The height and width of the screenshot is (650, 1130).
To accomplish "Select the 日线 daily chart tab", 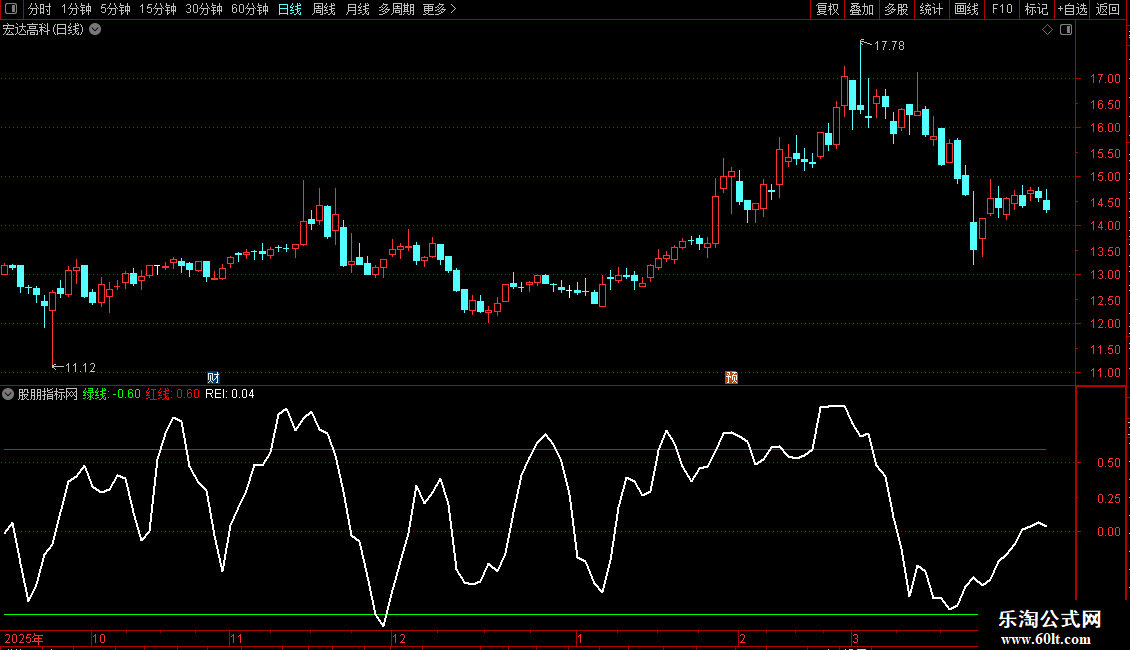I will point(290,9).
